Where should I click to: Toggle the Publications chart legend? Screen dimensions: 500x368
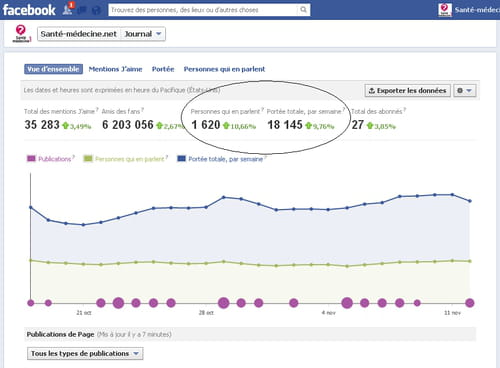(x=51, y=159)
